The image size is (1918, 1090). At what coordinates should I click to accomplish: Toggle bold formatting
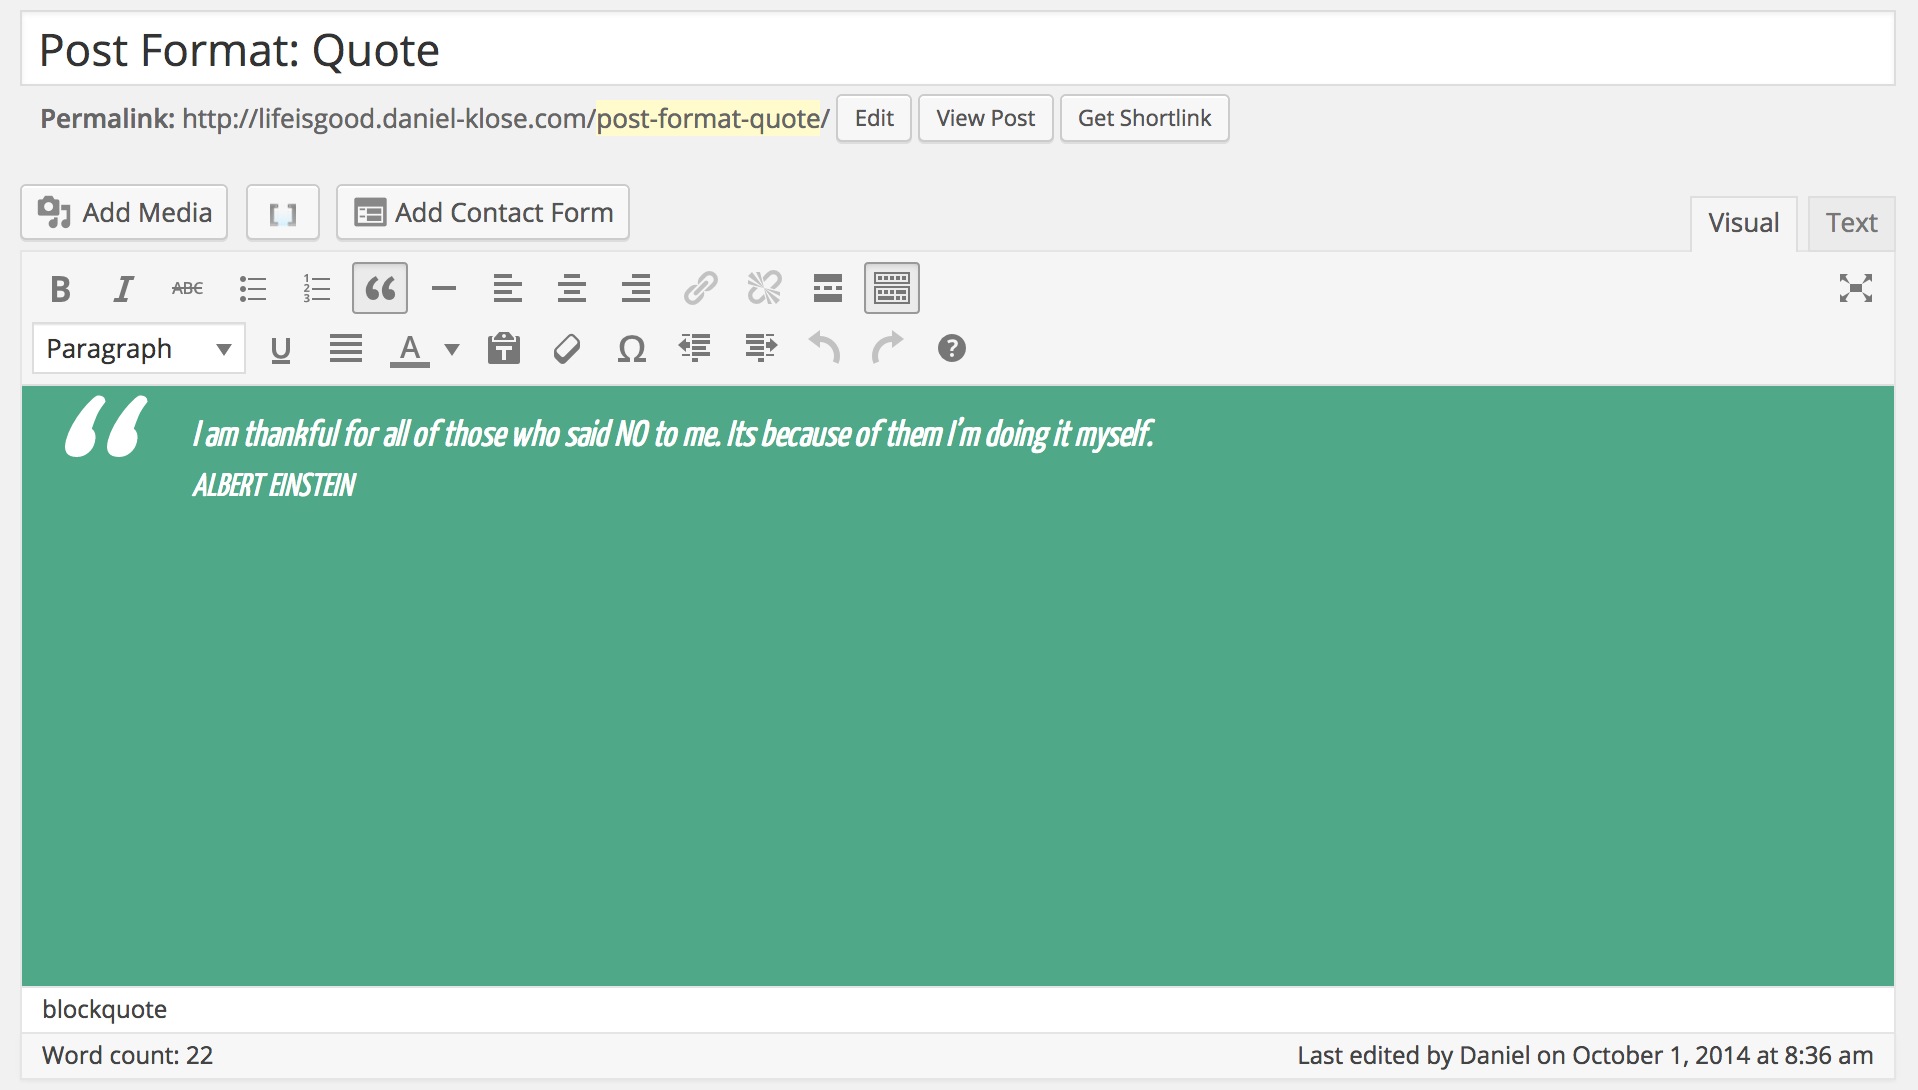pyautogui.click(x=59, y=288)
